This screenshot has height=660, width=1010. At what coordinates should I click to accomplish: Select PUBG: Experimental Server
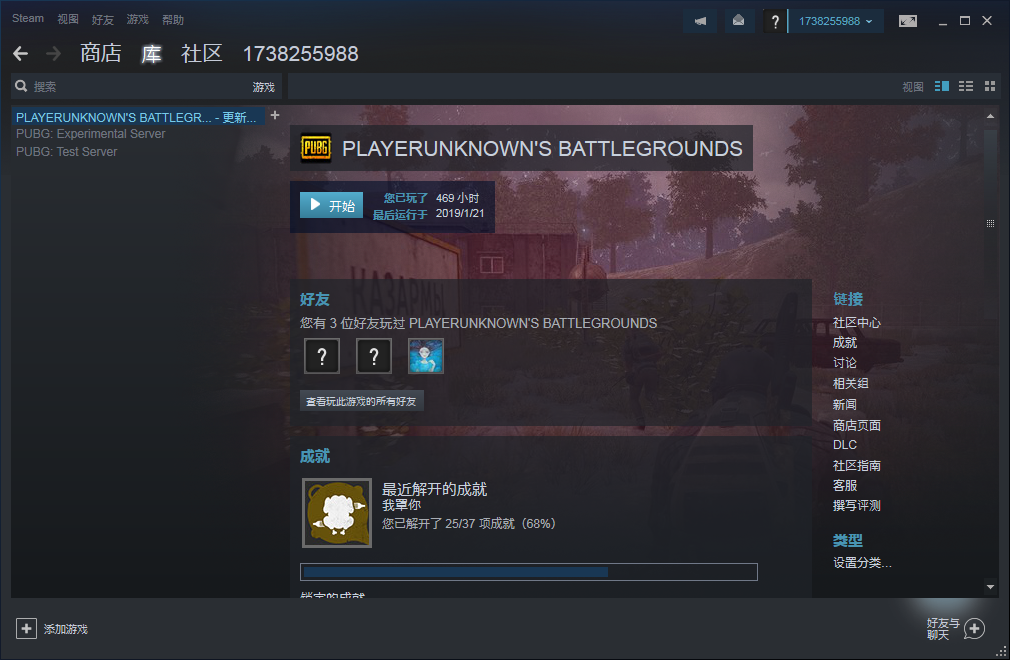[90, 134]
